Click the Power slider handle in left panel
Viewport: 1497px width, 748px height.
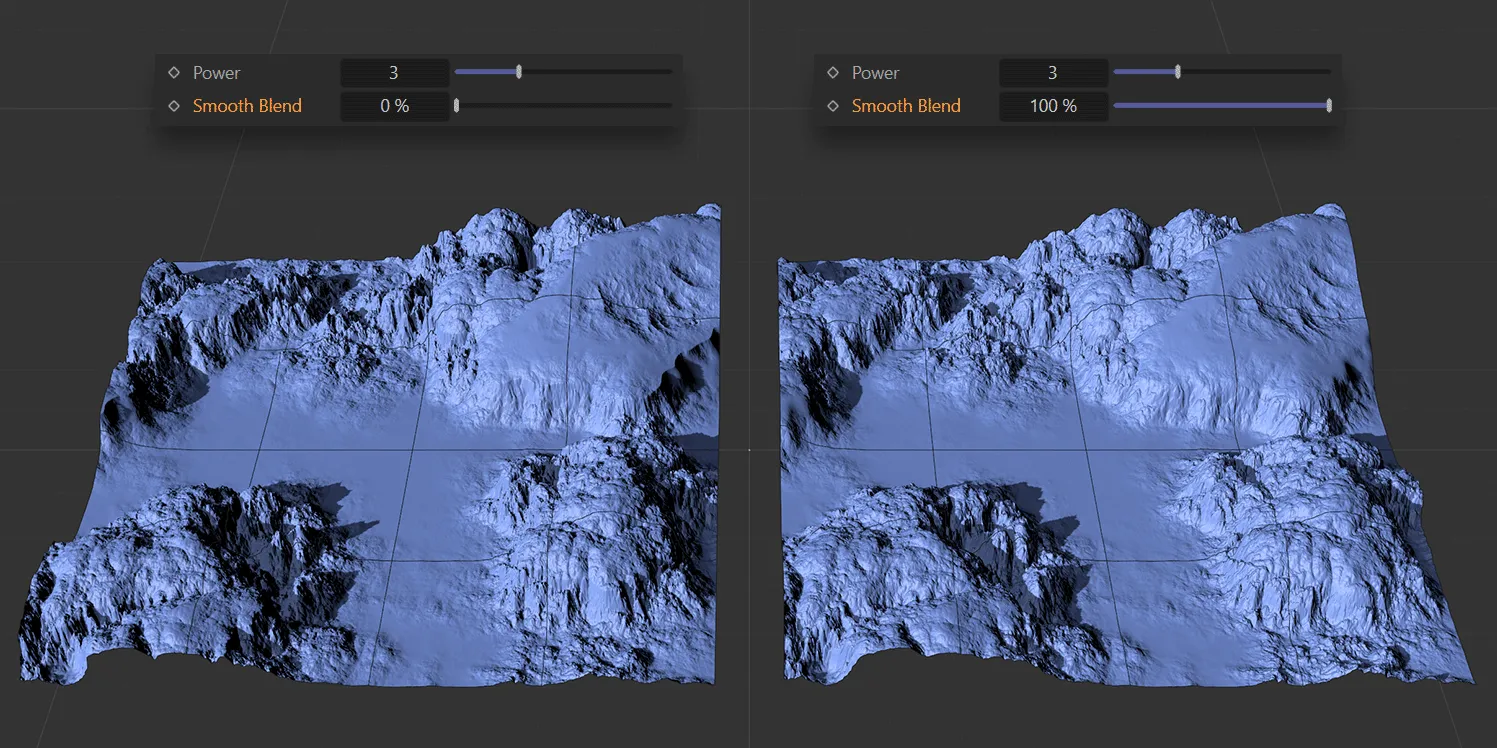518,71
